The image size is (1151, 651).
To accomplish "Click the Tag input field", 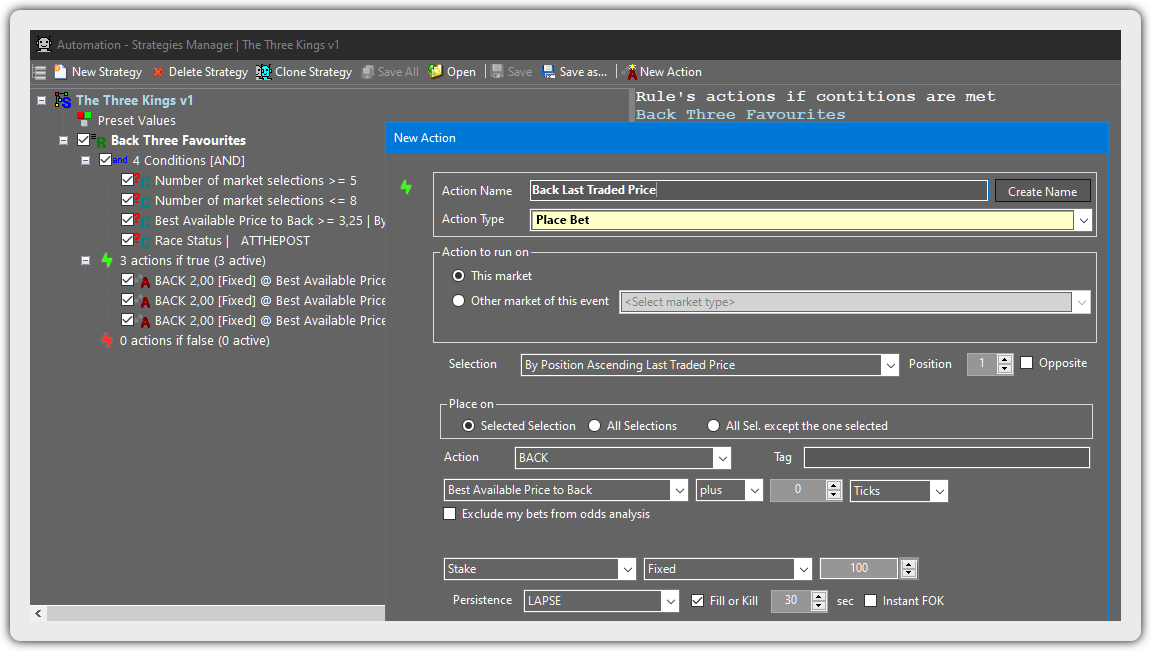I will pos(946,457).
